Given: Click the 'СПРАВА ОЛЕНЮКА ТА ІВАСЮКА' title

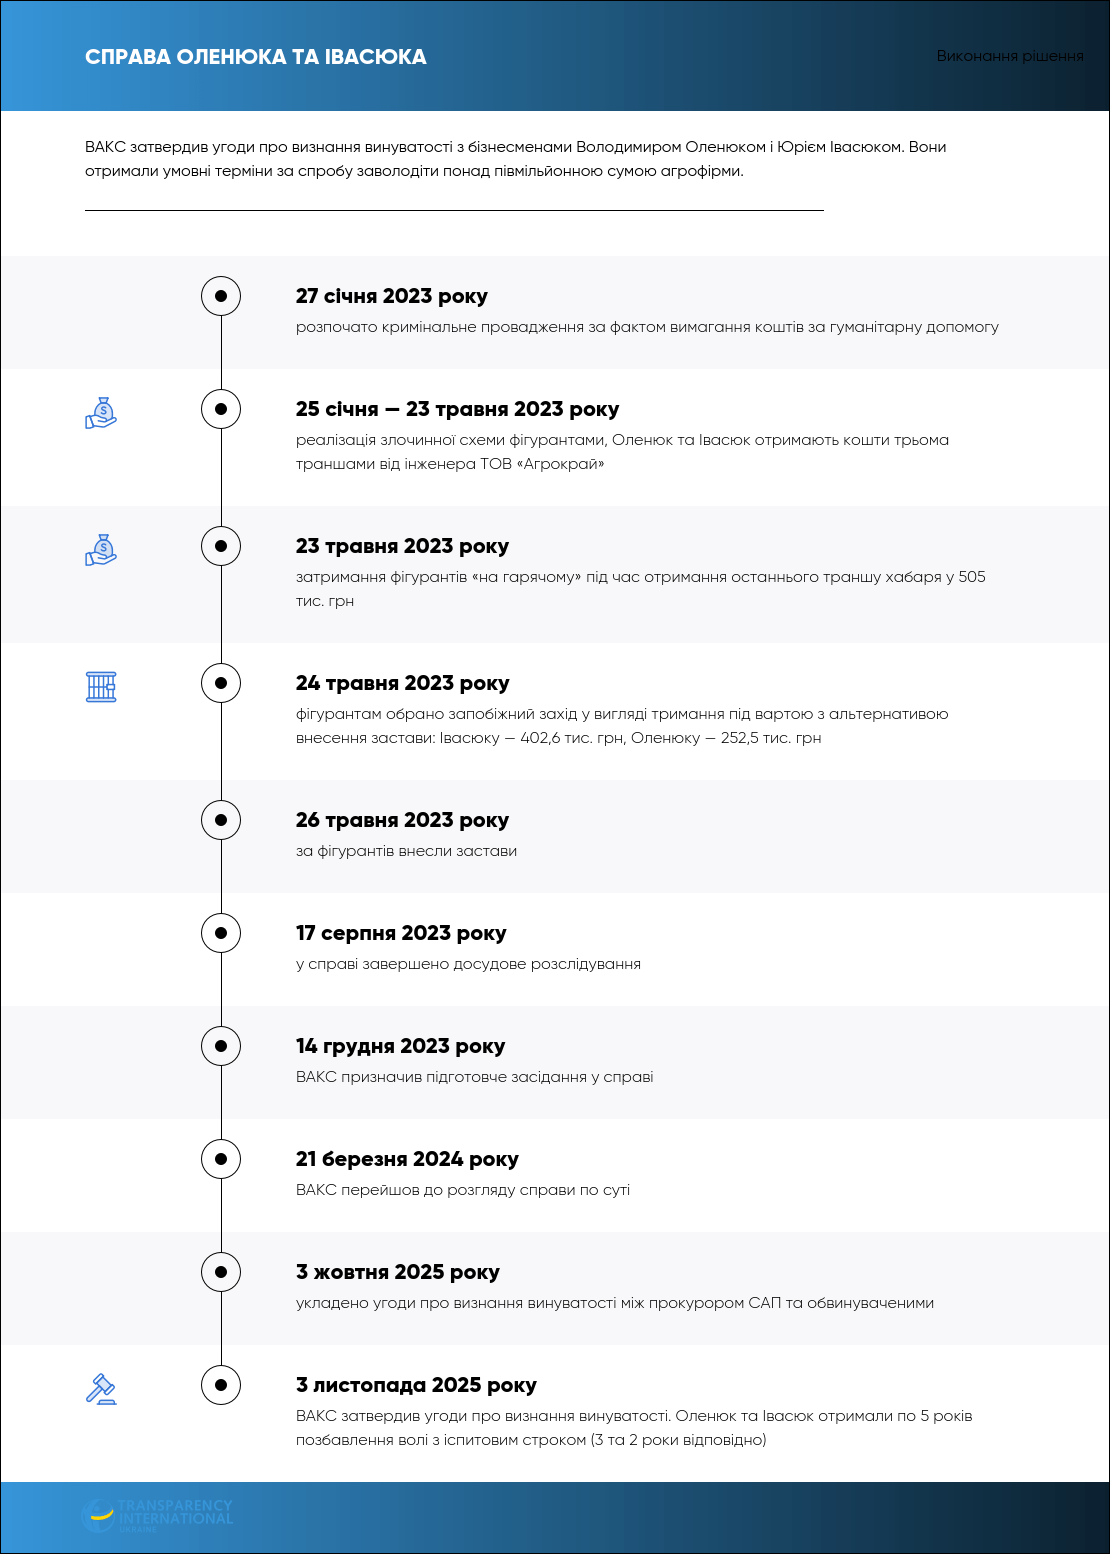Looking at the screenshot, I should coord(256,57).
